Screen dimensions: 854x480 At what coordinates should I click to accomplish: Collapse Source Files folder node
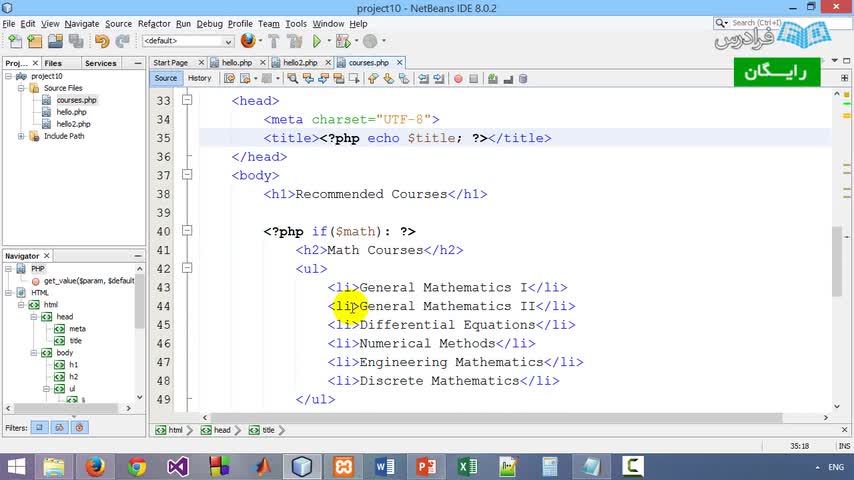click(21, 88)
